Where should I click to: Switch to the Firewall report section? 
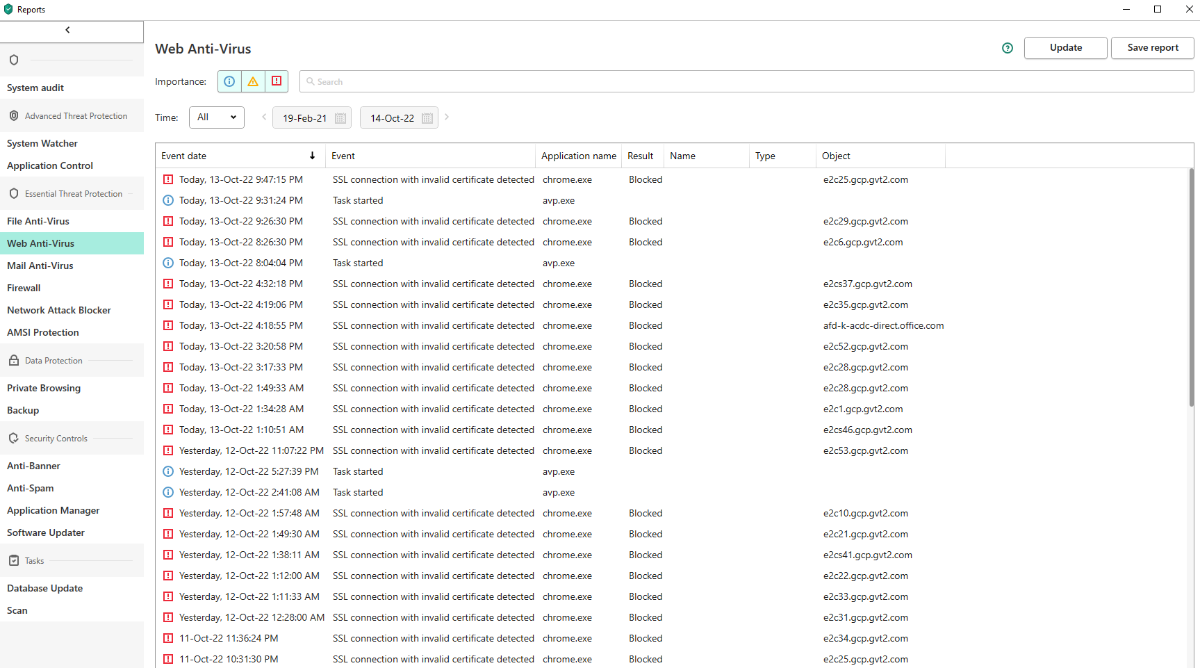click(24, 288)
